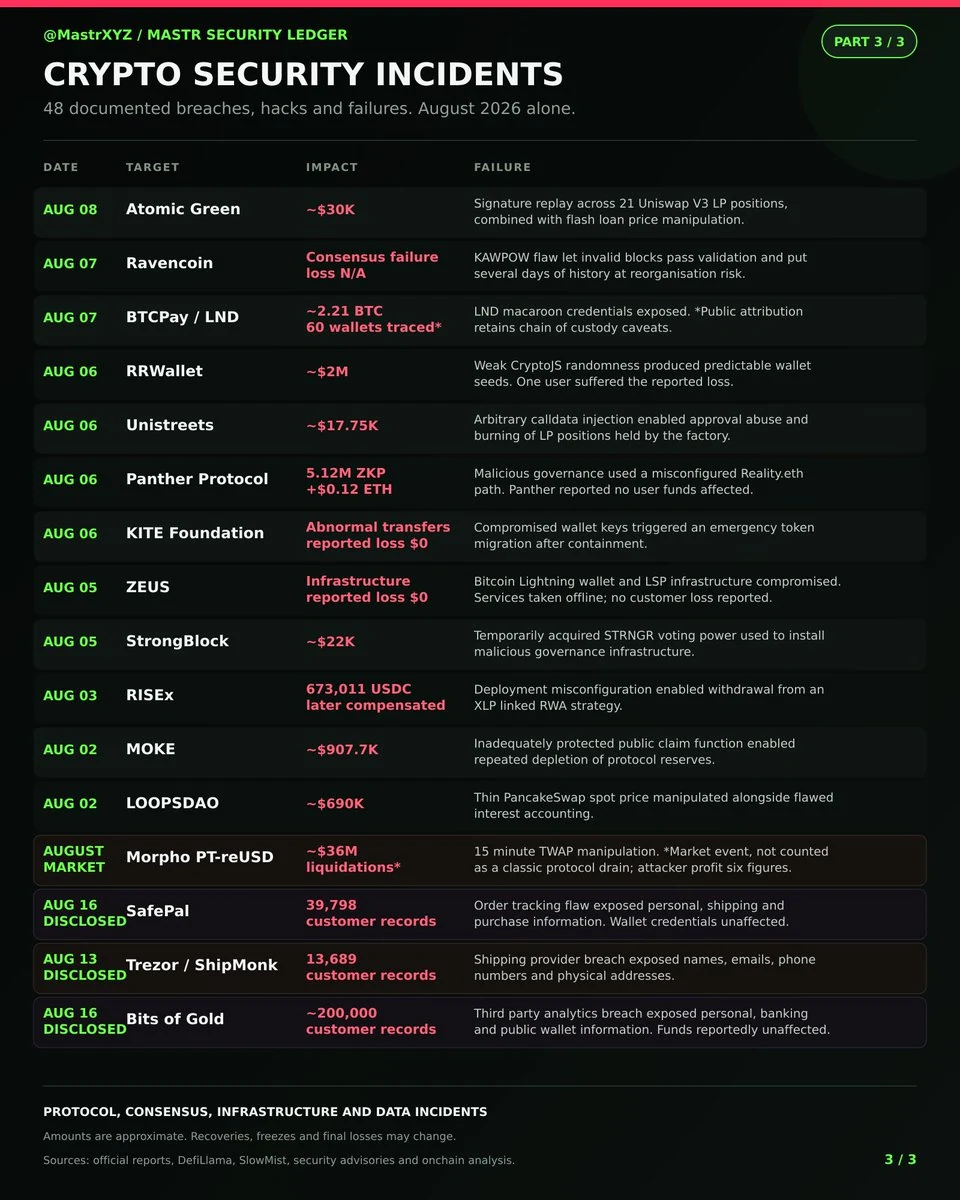Click the TARGET column header
Image resolution: width=960 pixels, height=1200 pixels.
click(153, 167)
